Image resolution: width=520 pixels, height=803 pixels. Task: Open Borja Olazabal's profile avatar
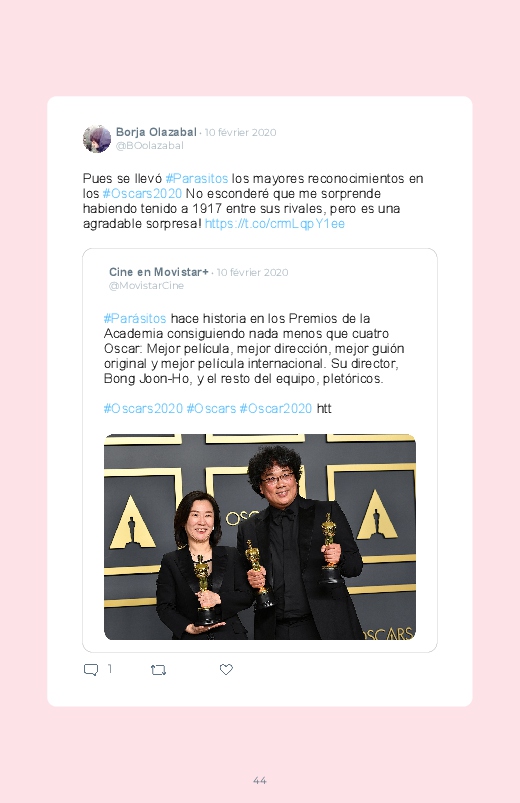pos(97,139)
